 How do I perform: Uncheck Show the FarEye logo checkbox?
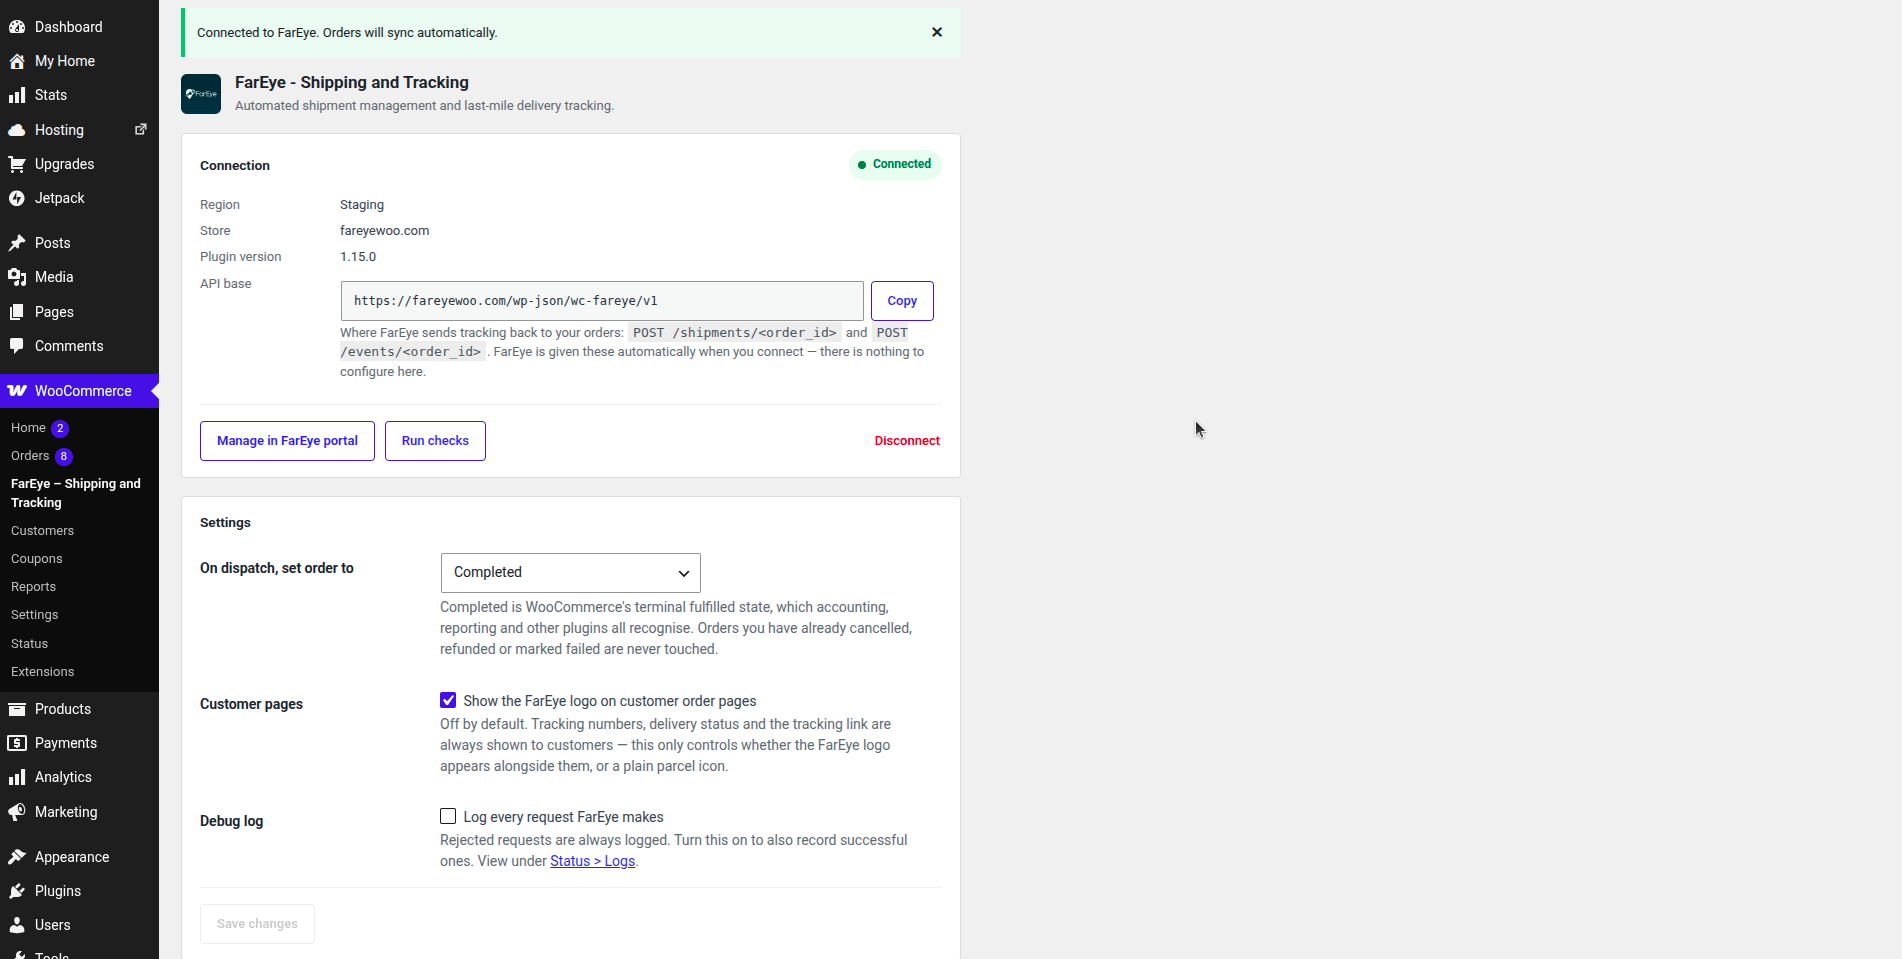[448, 700]
